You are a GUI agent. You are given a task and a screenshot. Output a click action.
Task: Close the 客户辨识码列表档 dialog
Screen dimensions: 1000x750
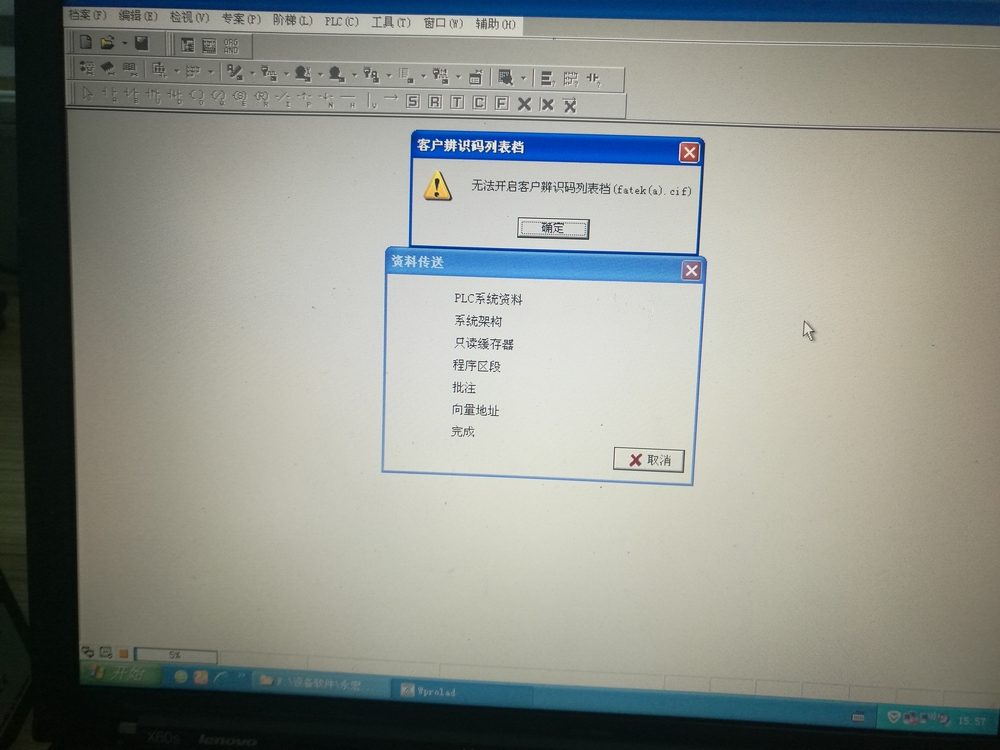(689, 152)
